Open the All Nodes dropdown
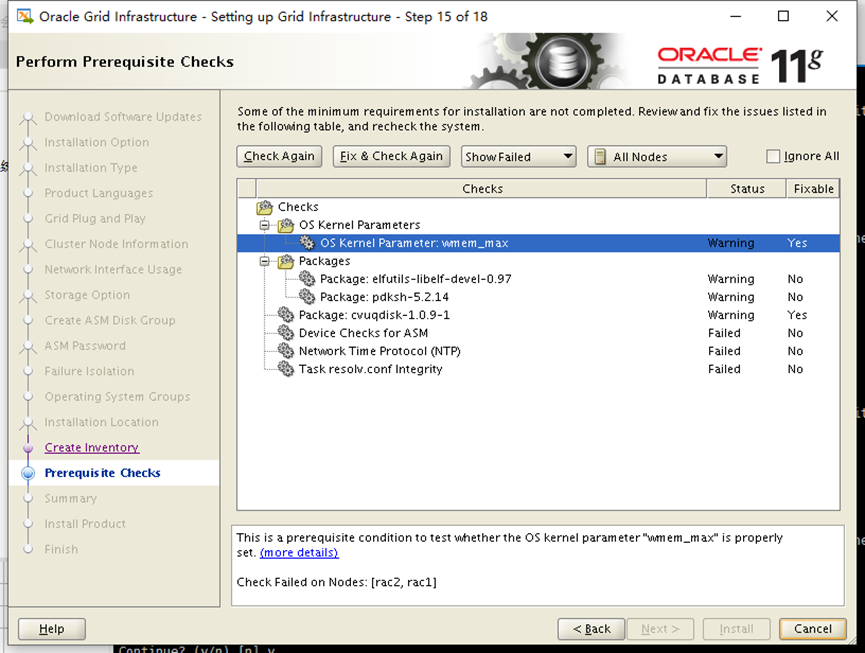 tap(657, 157)
